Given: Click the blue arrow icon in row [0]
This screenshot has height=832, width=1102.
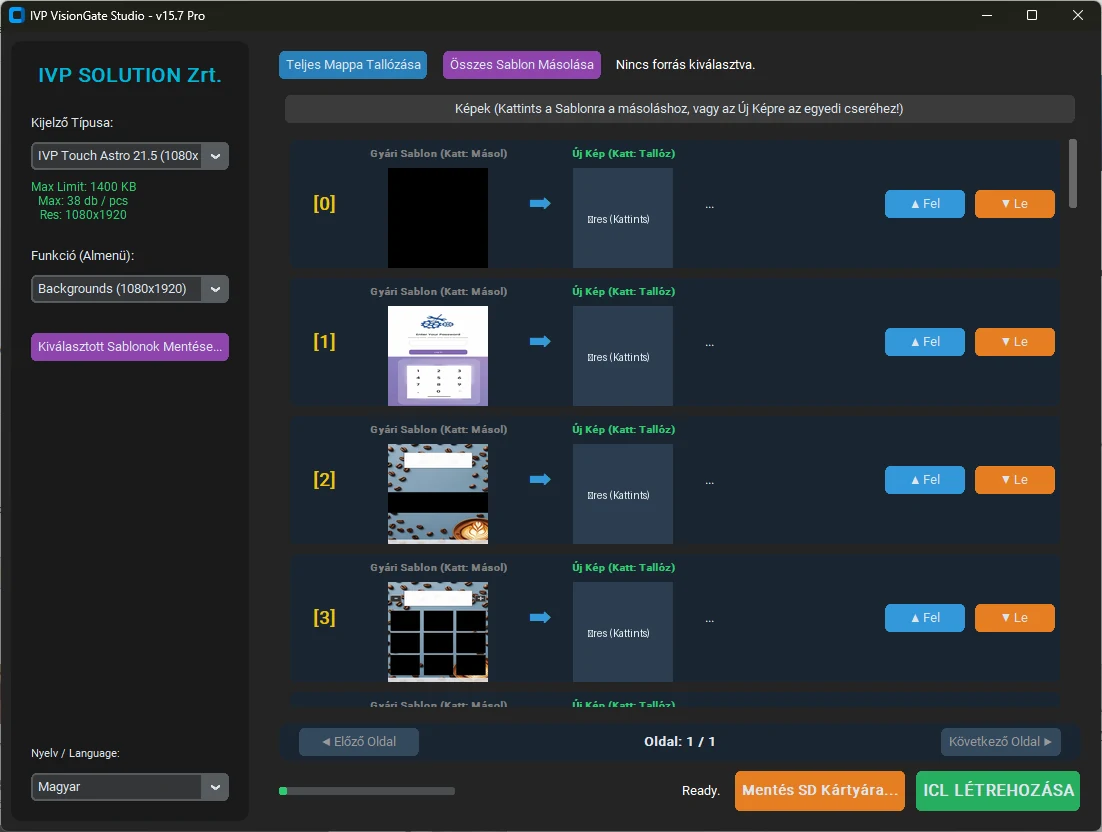Looking at the screenshot, I should pyautogui.click(x=540, y=204).
